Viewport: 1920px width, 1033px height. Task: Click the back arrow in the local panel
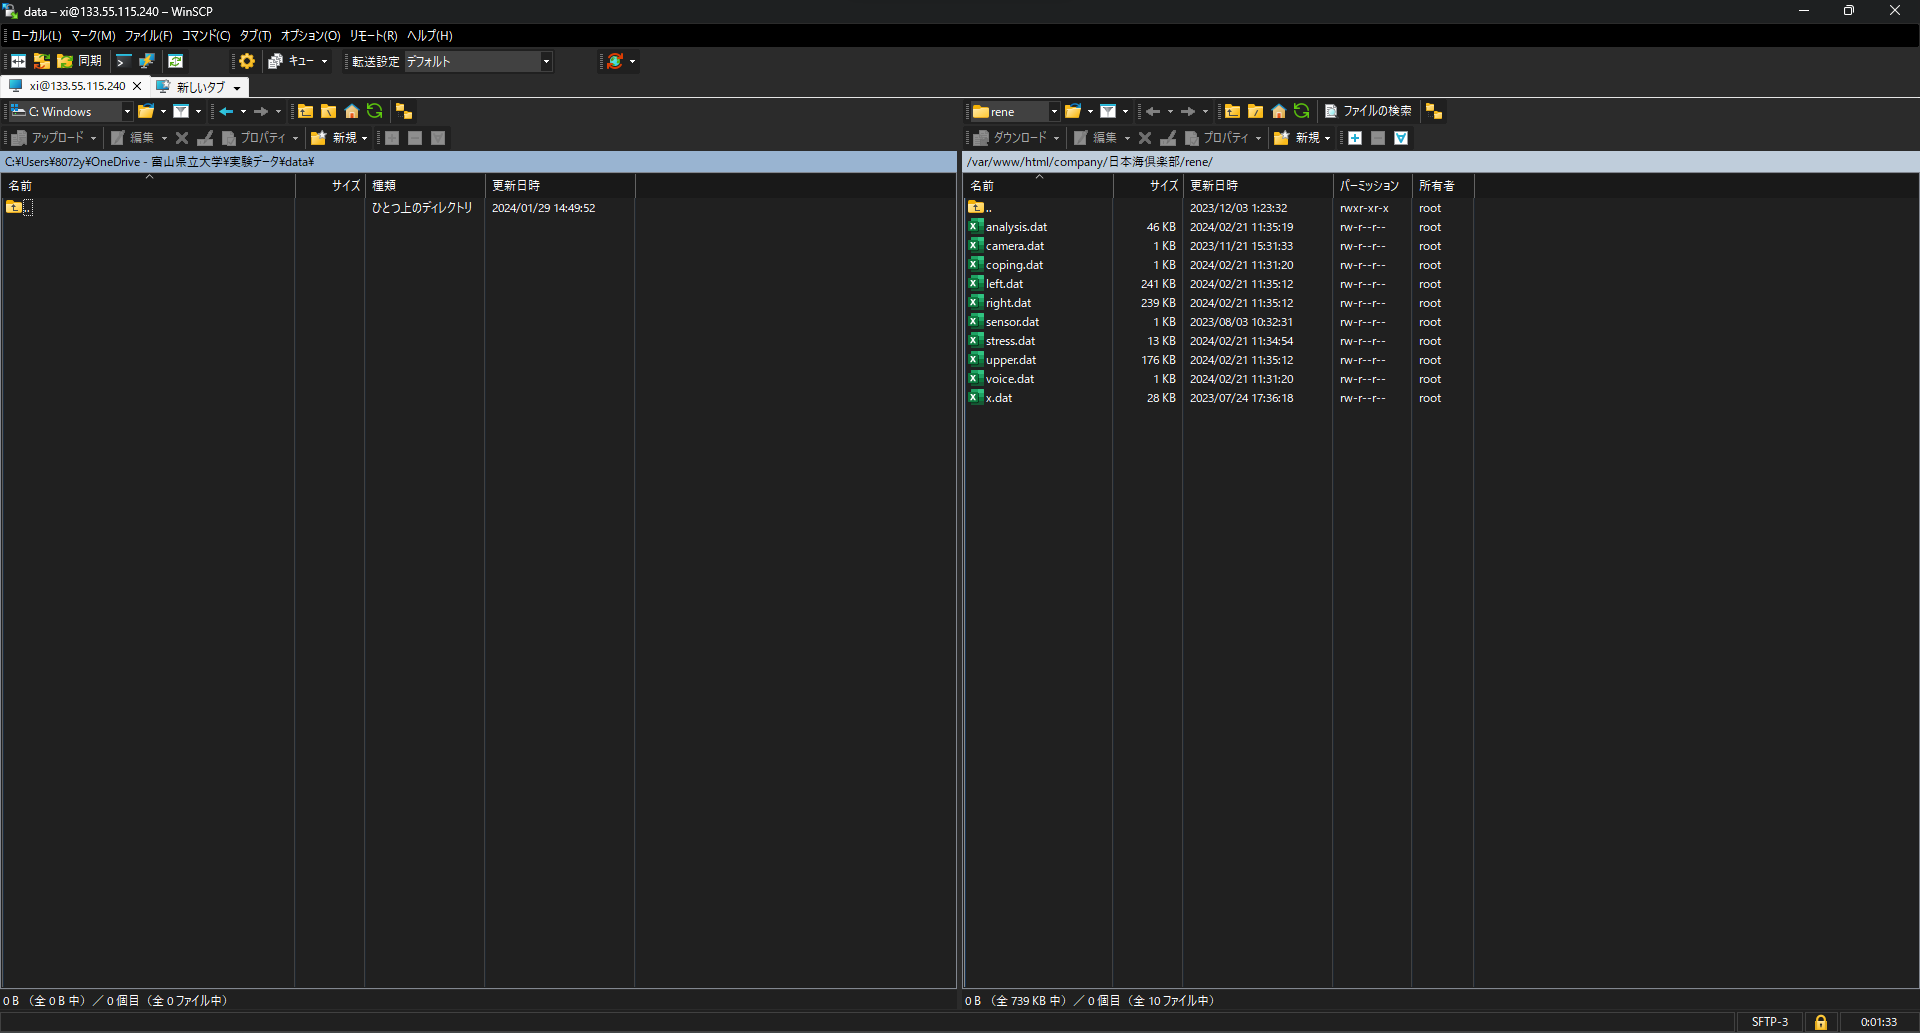(x=226, y=111)
